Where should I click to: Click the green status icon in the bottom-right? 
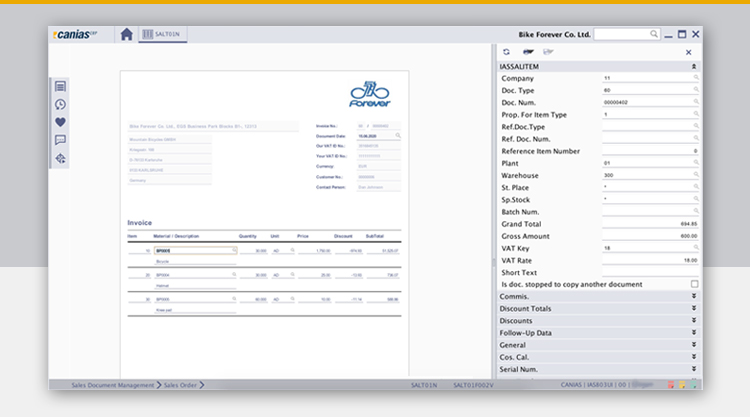693,384
